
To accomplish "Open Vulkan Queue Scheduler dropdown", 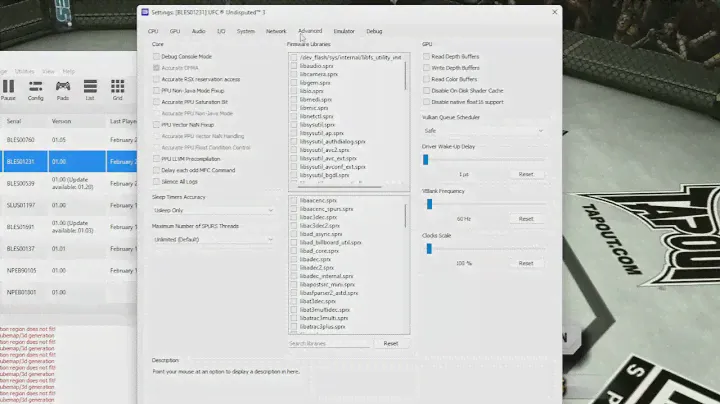I will point(484,130).
